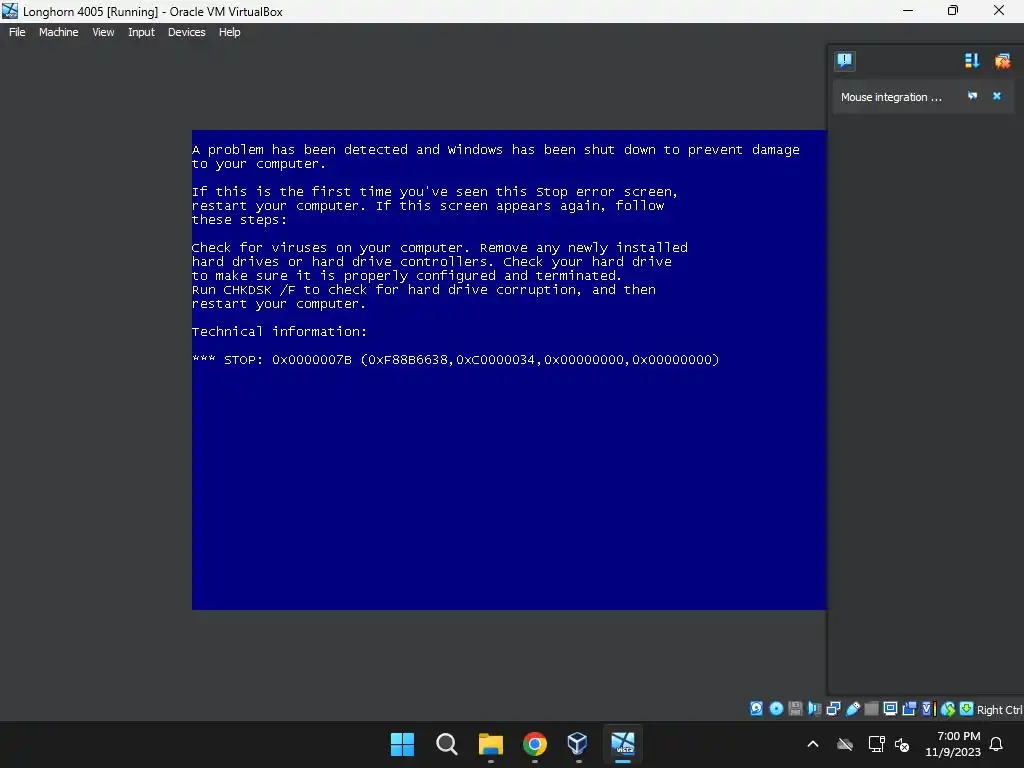The image size is (1024, 768).
Task: Open the Machine menu
Action: point(58,32)
